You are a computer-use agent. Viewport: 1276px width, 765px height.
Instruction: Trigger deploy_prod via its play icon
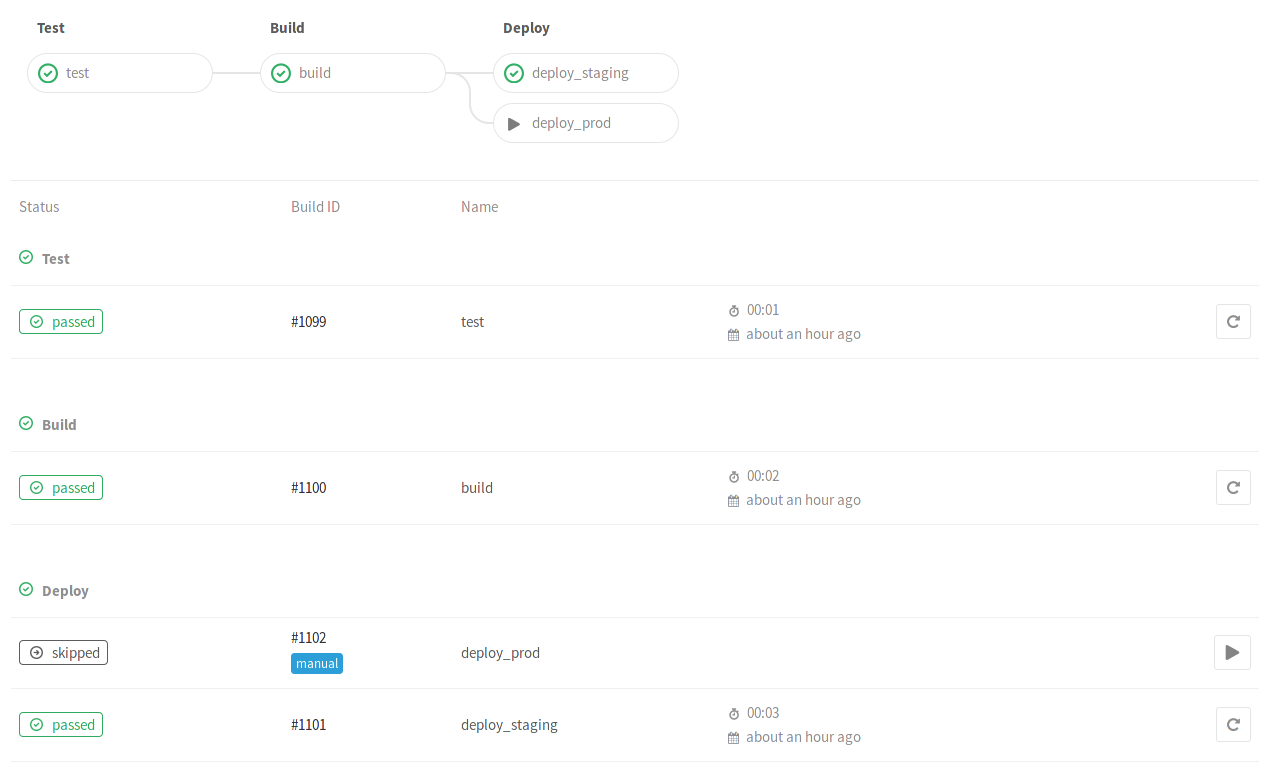coord(1232,652)
